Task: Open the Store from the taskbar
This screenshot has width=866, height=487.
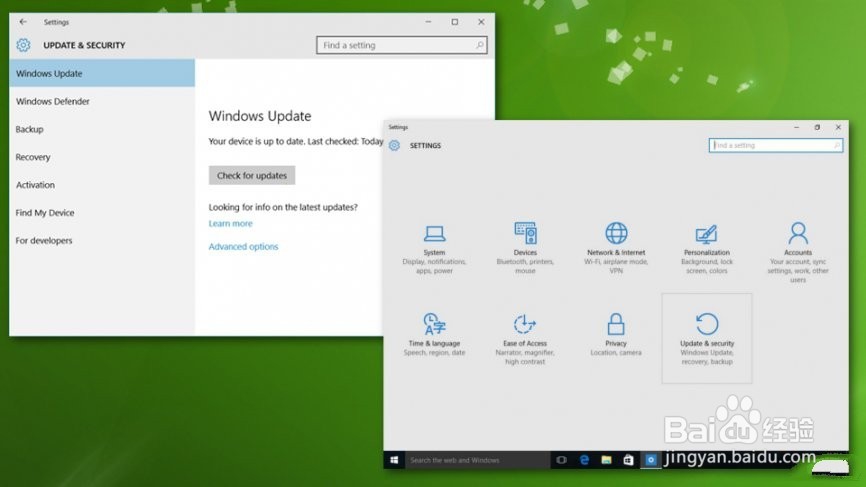Action: coord(628,459)
